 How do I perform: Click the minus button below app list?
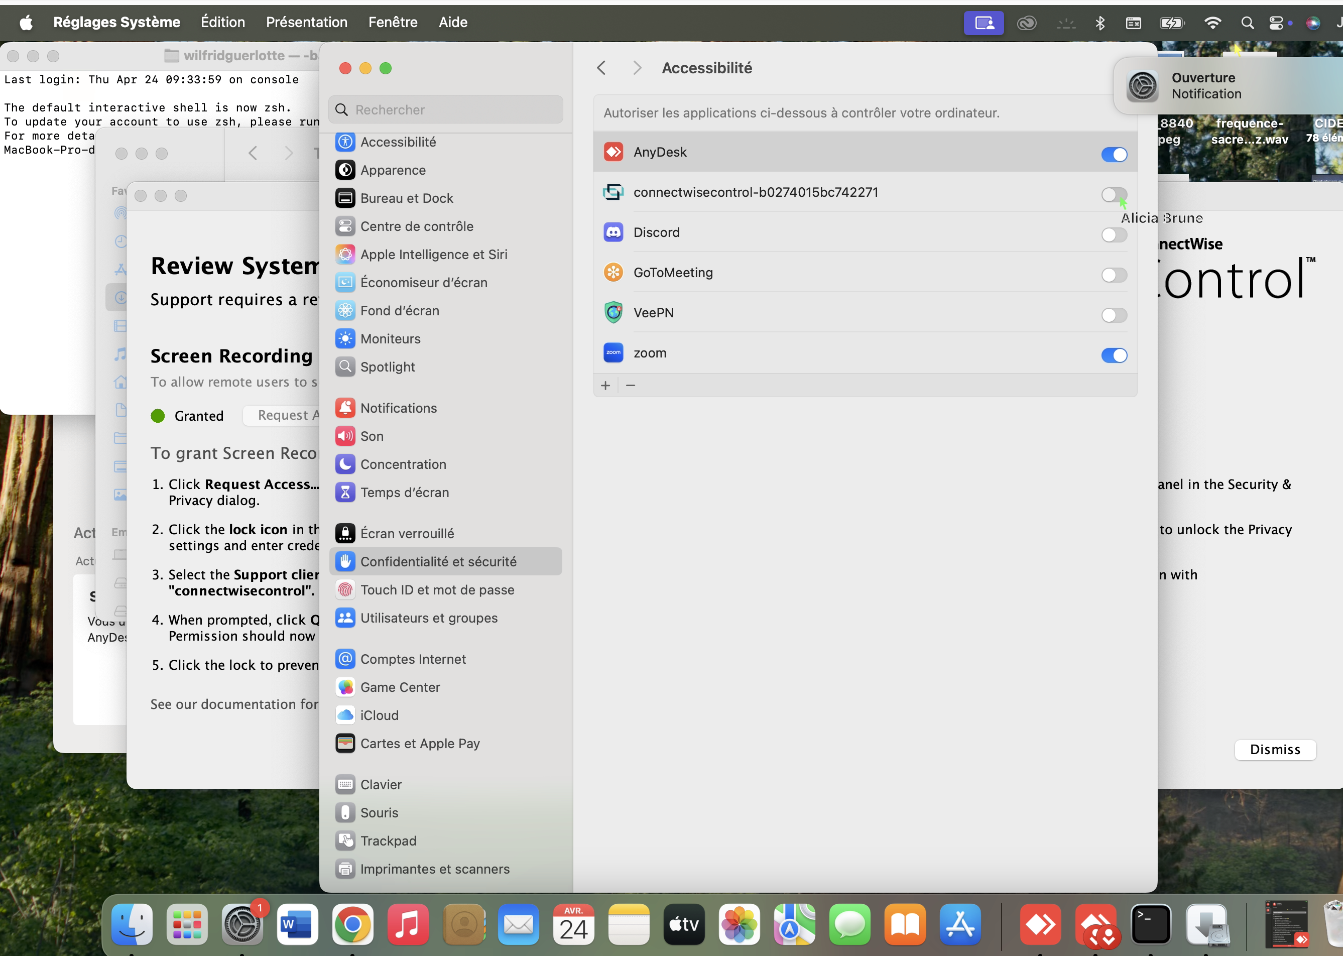[630, 385]
